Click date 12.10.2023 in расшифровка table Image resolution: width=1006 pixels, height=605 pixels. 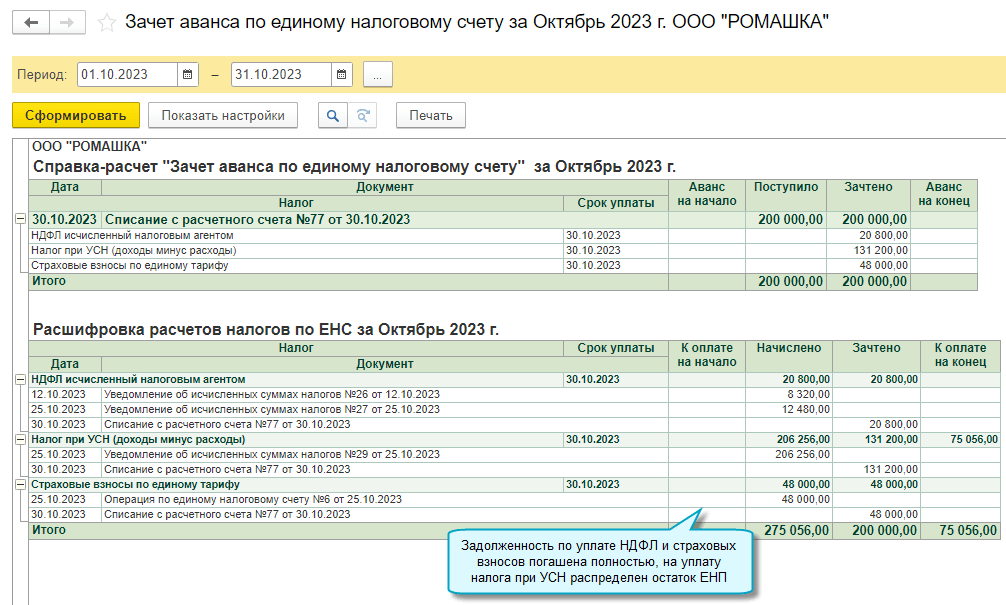click(x=58, y=395)
